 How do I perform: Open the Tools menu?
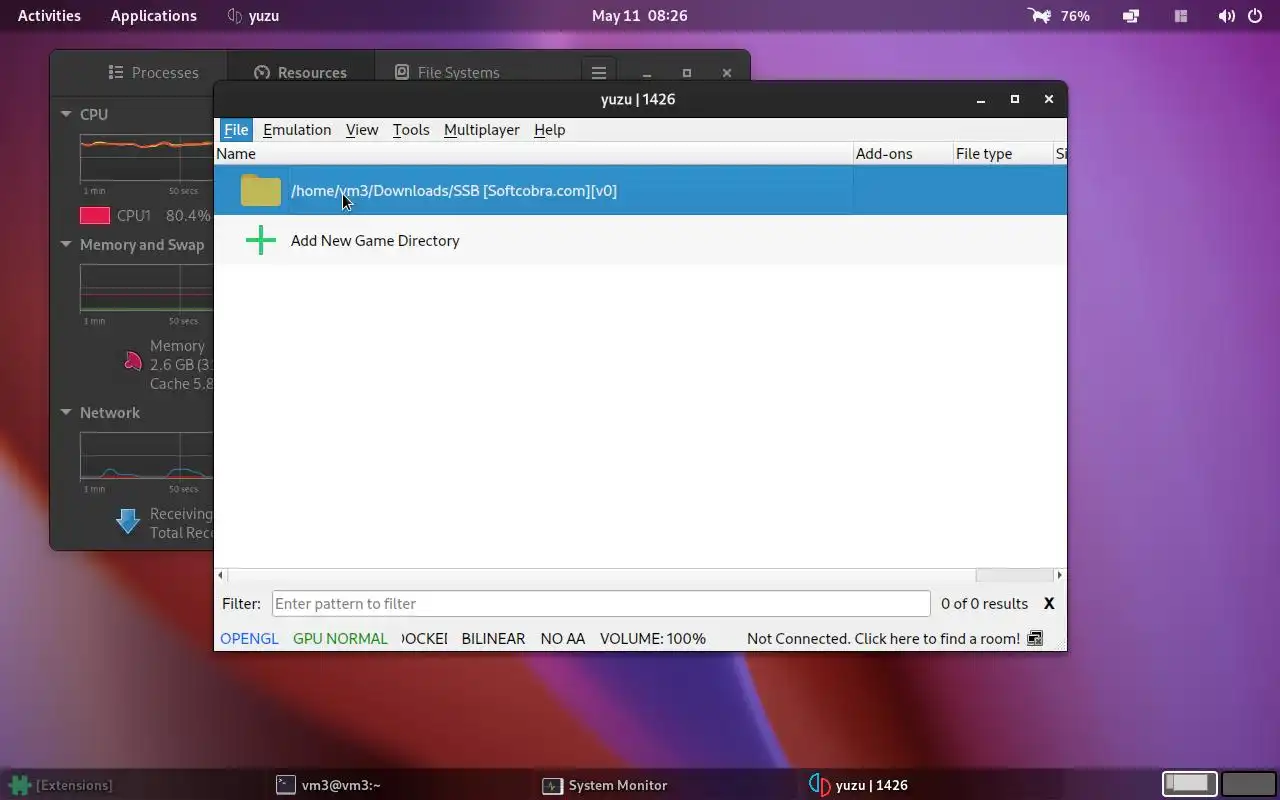coord(411,129)
